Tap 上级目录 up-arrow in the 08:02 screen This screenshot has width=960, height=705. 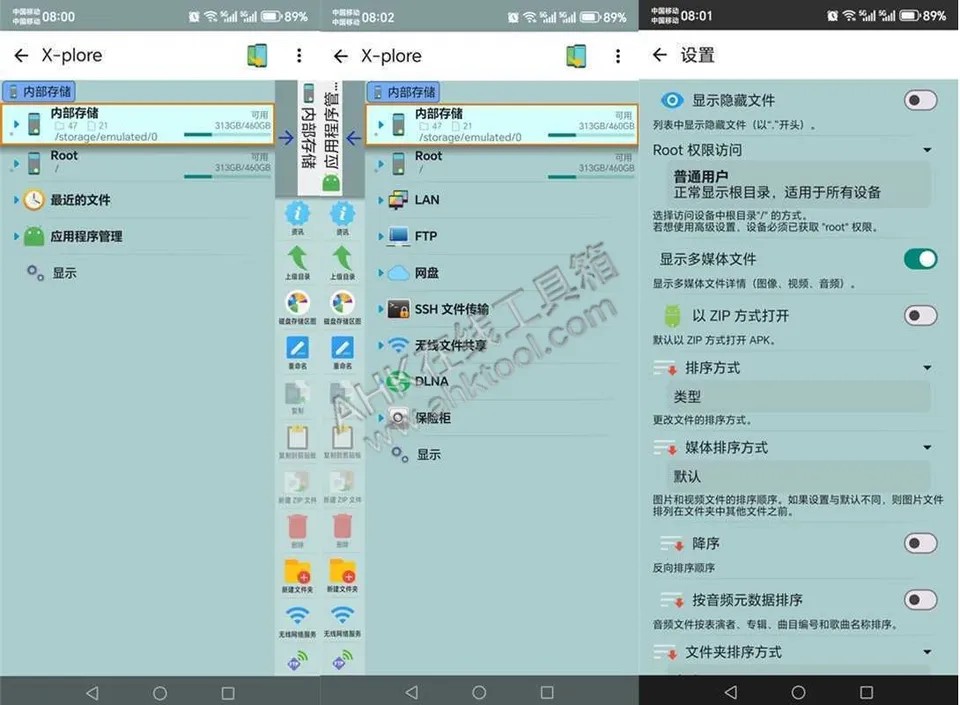pyautogui.click(x=342, y=258)
